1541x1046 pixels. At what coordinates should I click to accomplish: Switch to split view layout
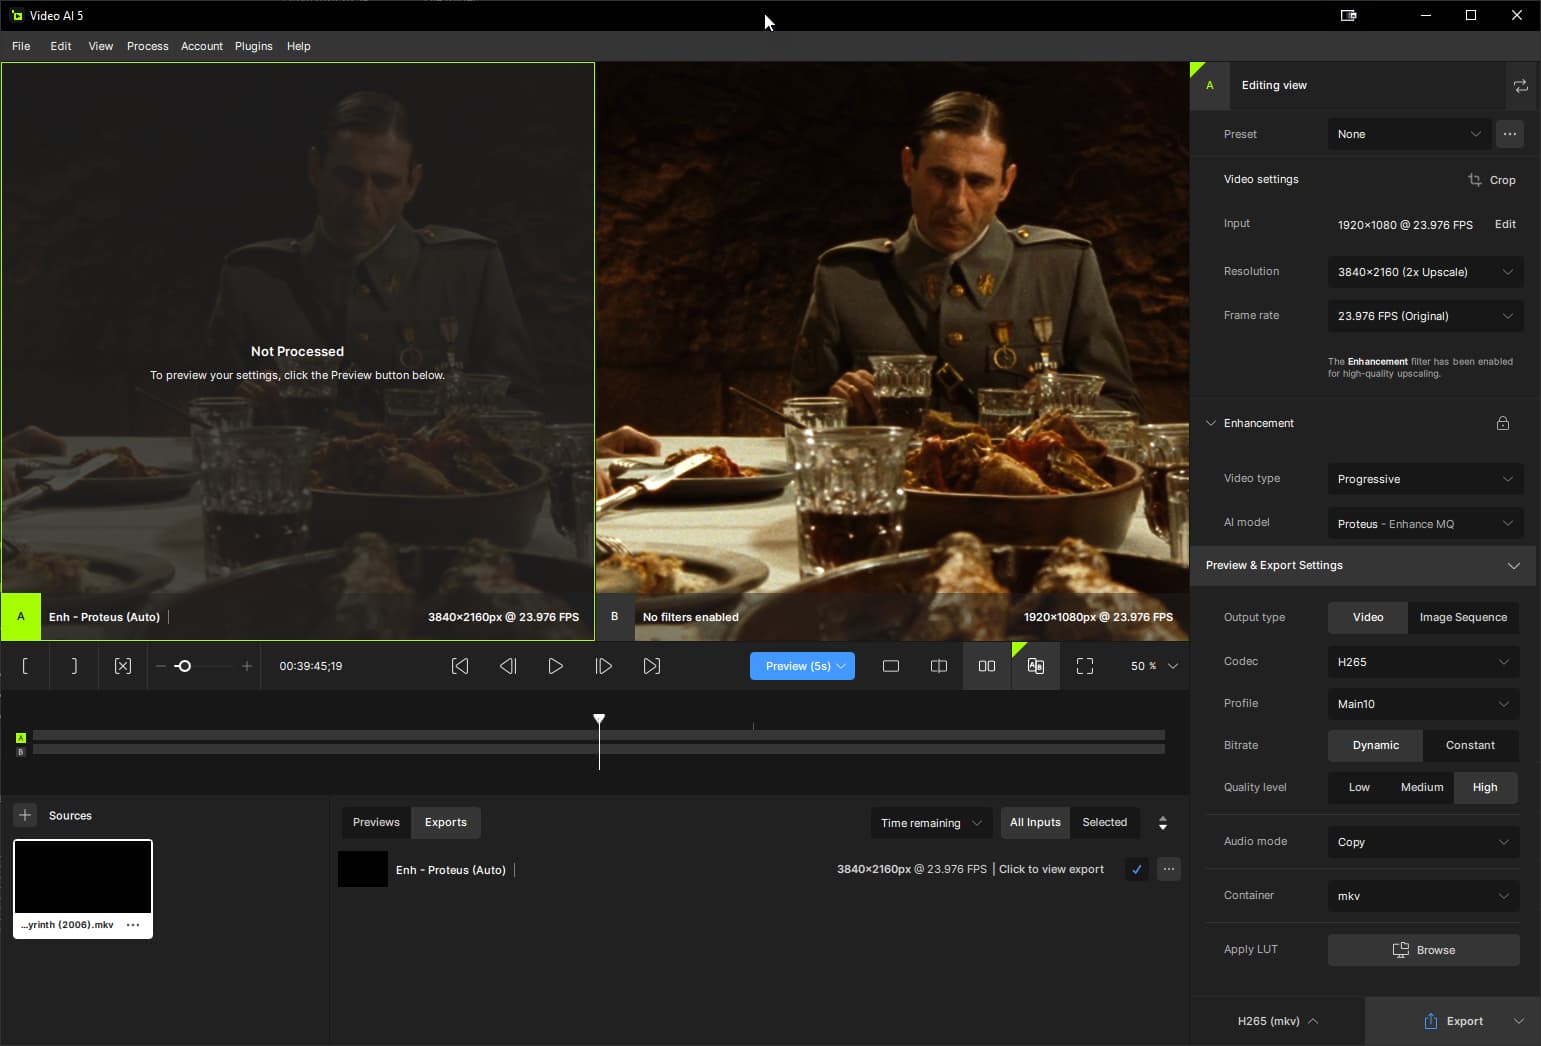click(x=939, y=666)
